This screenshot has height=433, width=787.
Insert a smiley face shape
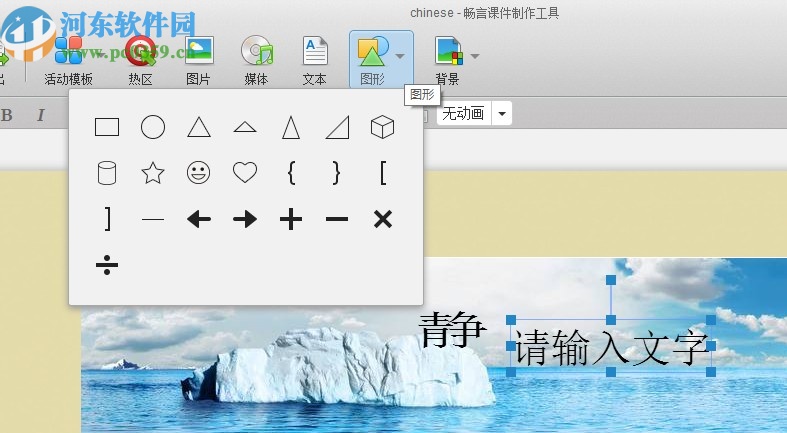pyautogui.click(x=199, y=173)
